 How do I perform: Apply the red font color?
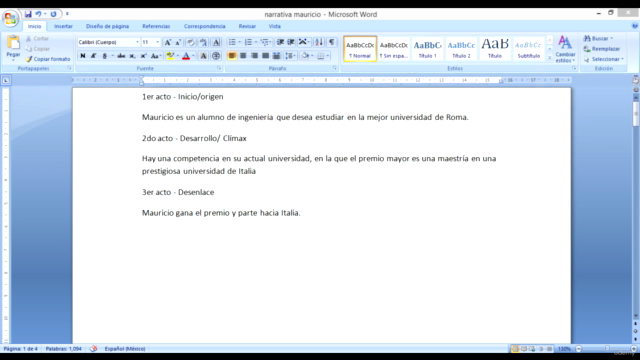(186, 56)
